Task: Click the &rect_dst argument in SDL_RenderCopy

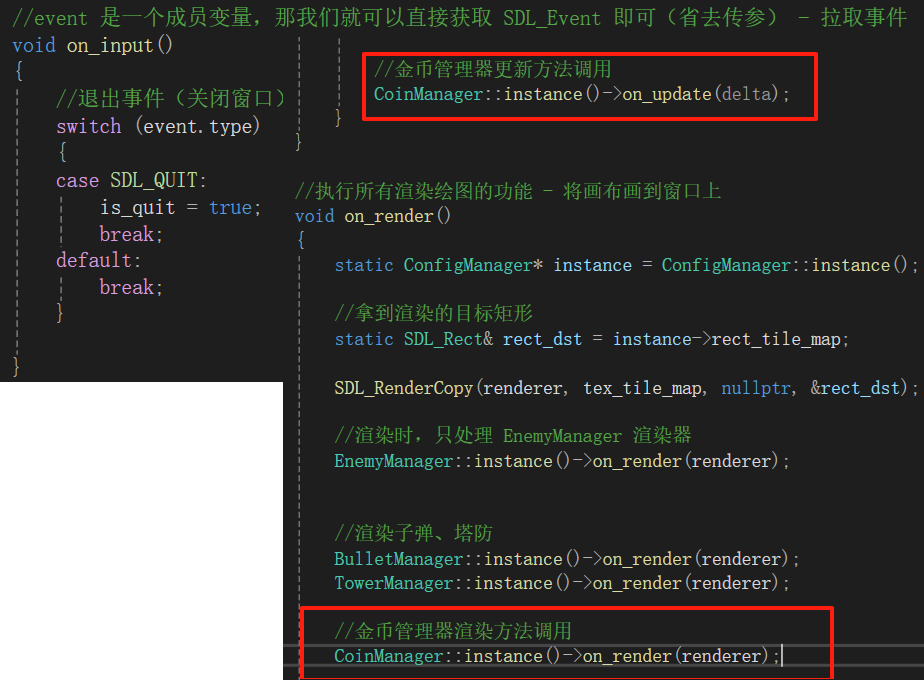Action: [856, 388]
